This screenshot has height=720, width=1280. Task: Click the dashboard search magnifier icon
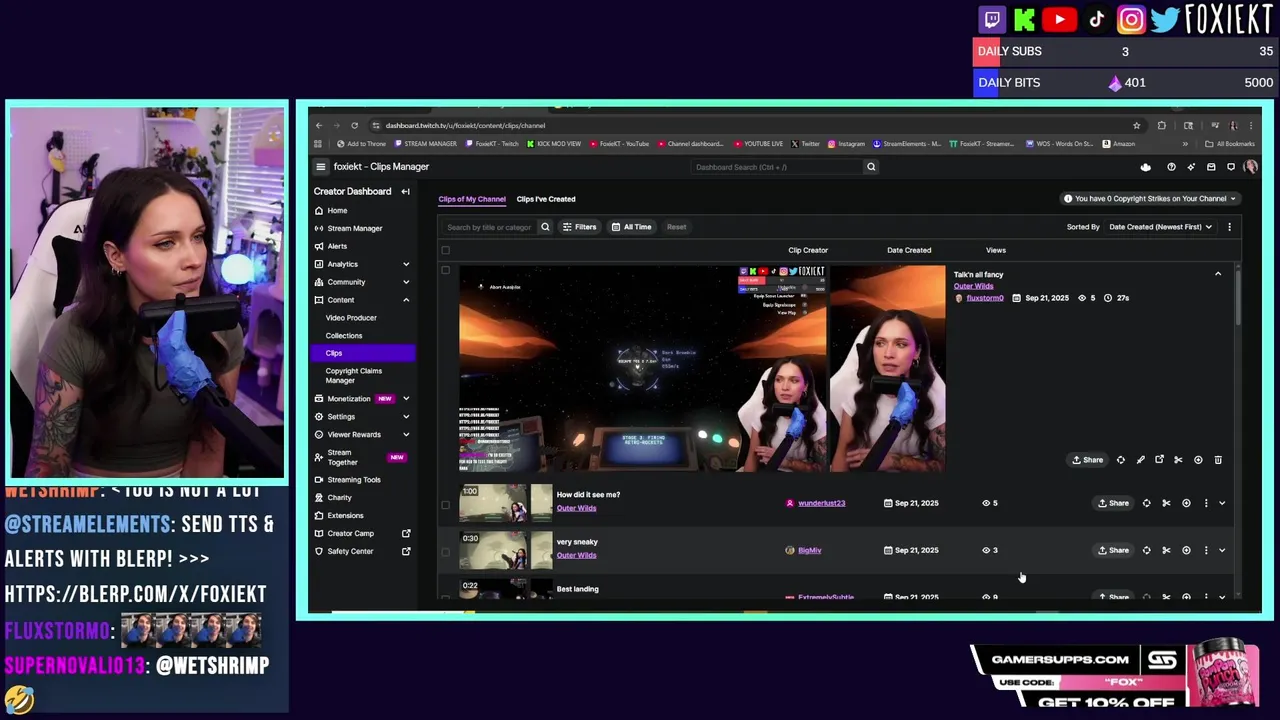pos(871,167)
